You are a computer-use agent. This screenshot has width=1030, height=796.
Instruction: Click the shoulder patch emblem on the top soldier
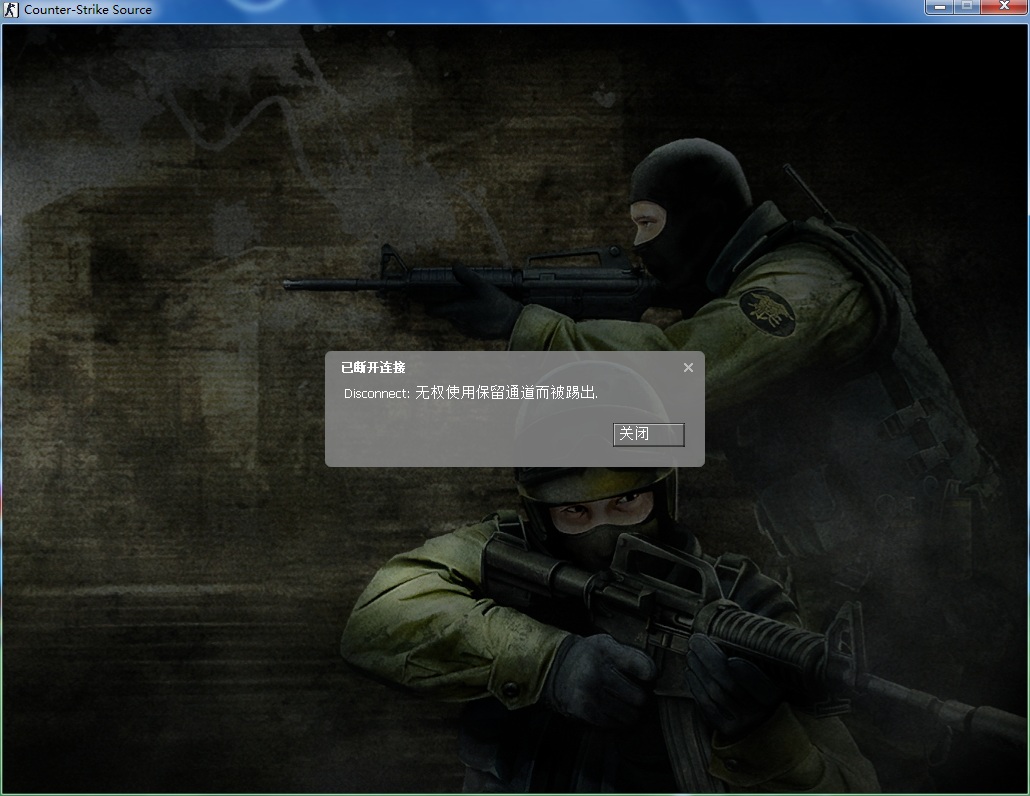(x=768, y=307)
